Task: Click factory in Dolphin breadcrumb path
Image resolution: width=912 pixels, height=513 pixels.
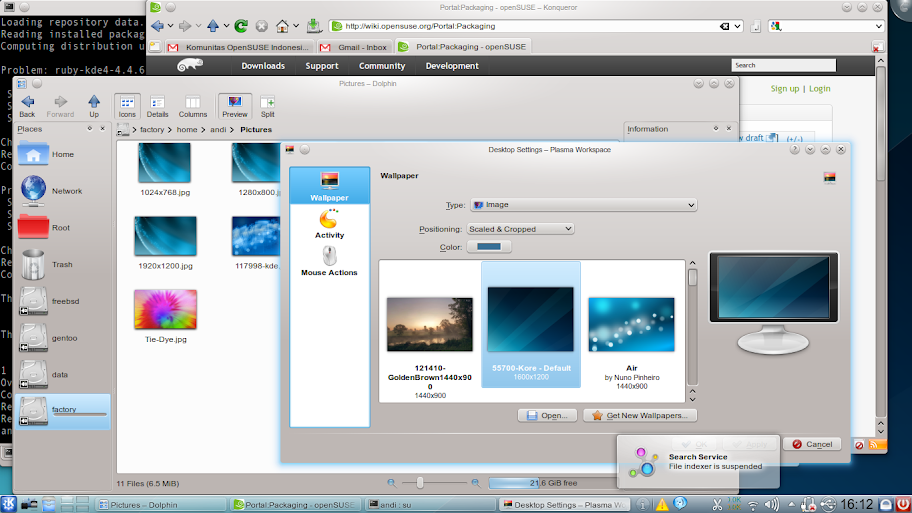Action: click(x=152, y=130)
